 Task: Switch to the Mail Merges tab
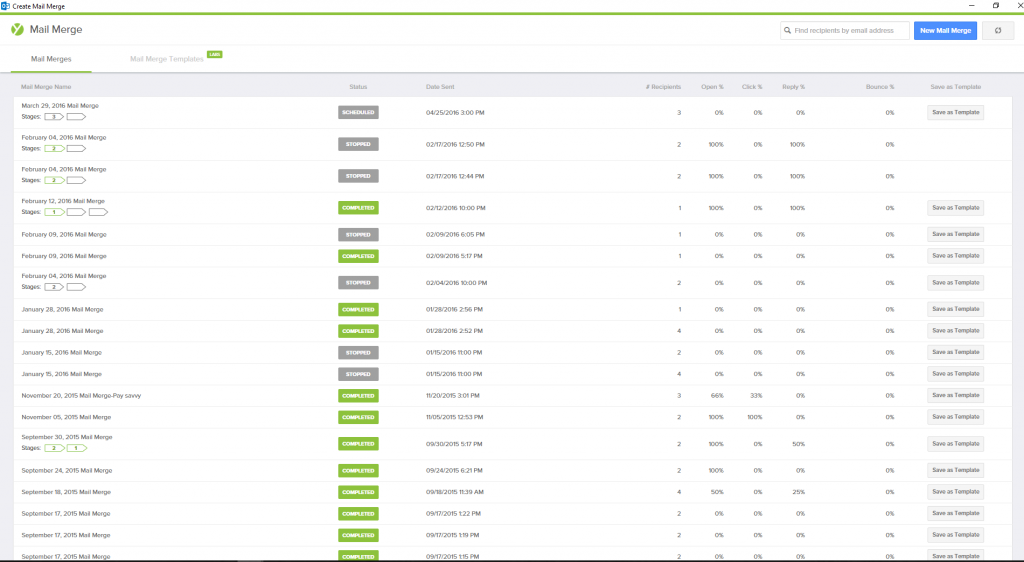tap(51, 59)
